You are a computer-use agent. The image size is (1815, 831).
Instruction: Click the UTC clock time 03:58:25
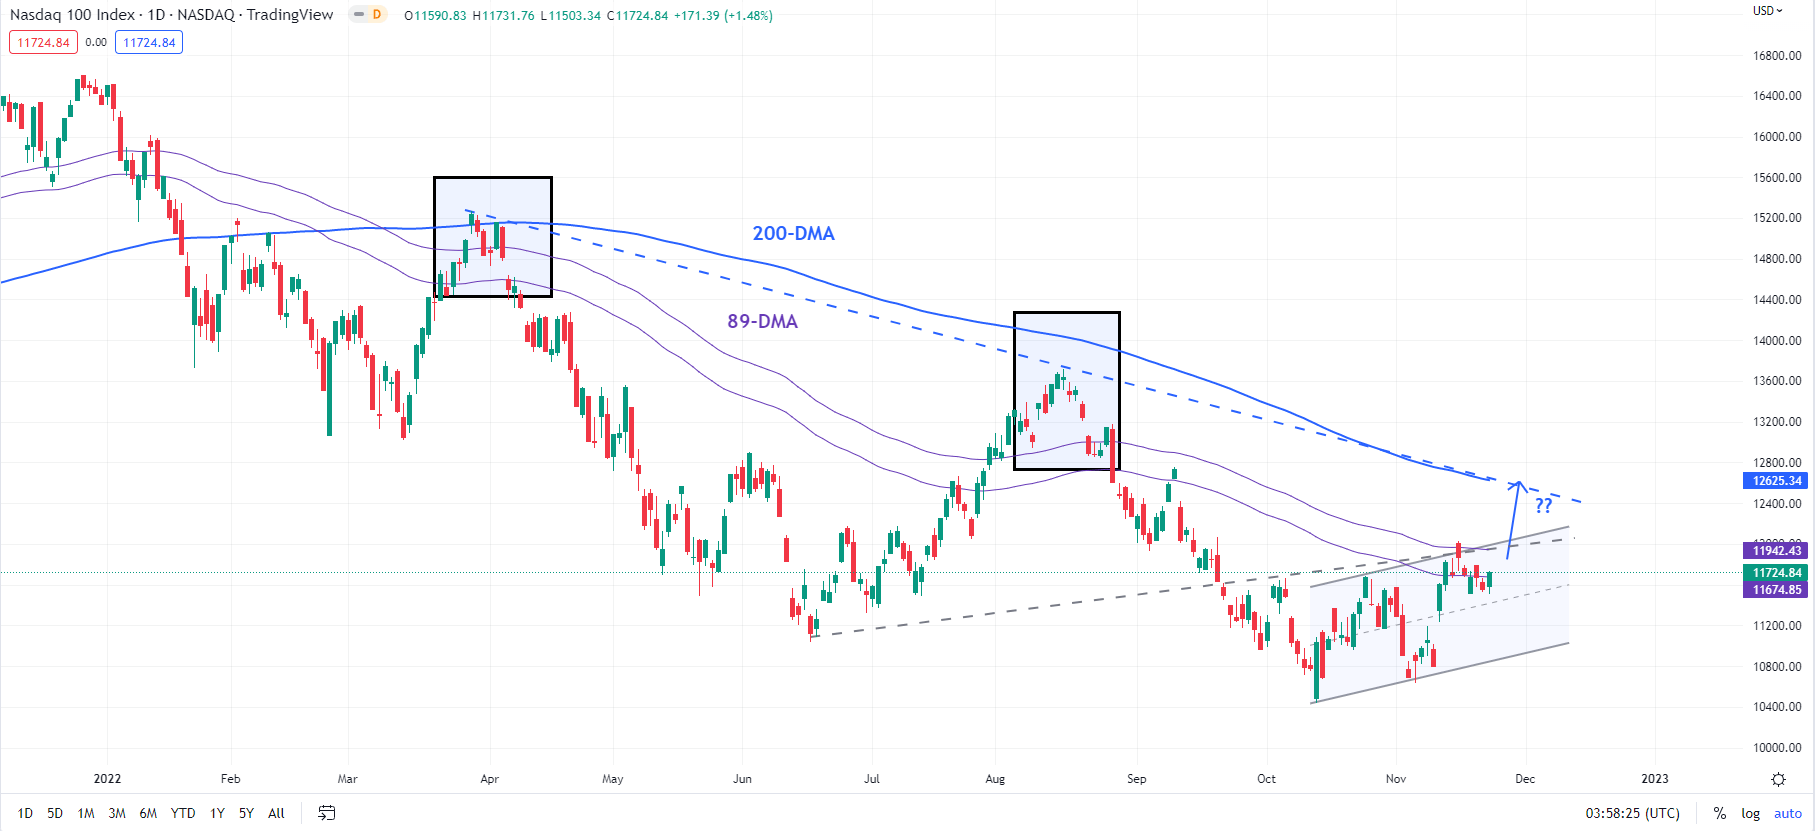(1632, 813)
